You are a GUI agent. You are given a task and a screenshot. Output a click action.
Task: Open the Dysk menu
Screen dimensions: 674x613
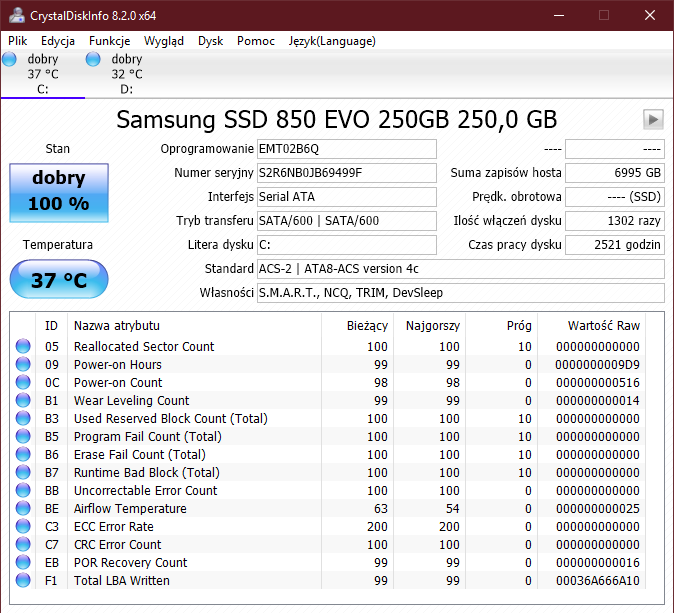pyautogui.click(x=210, y=41)
